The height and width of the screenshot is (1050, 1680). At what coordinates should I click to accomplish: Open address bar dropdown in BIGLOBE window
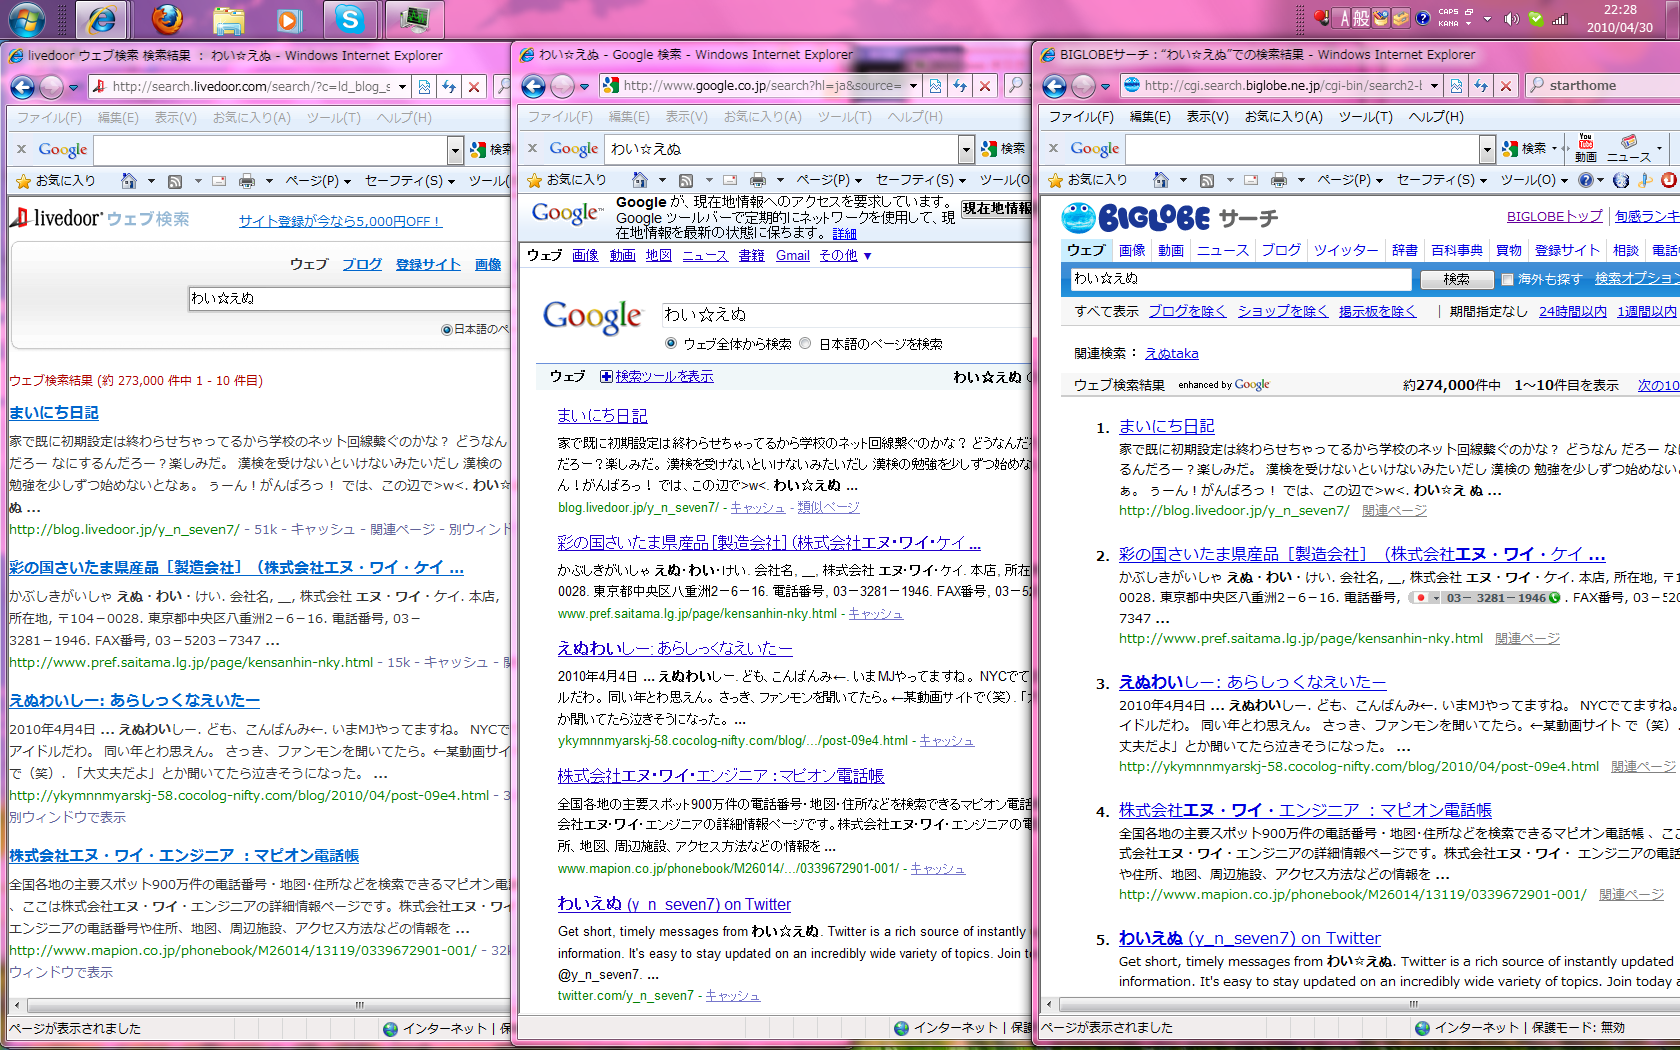[1434, 86]
